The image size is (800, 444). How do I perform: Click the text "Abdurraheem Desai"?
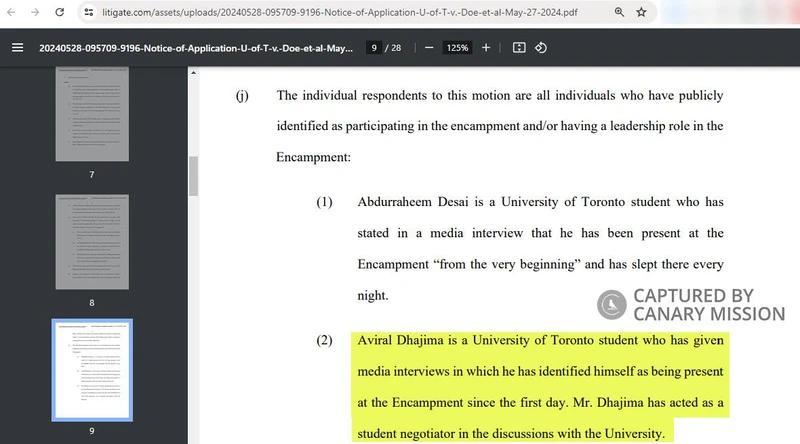pyautogui.click(x=412, y=202)
